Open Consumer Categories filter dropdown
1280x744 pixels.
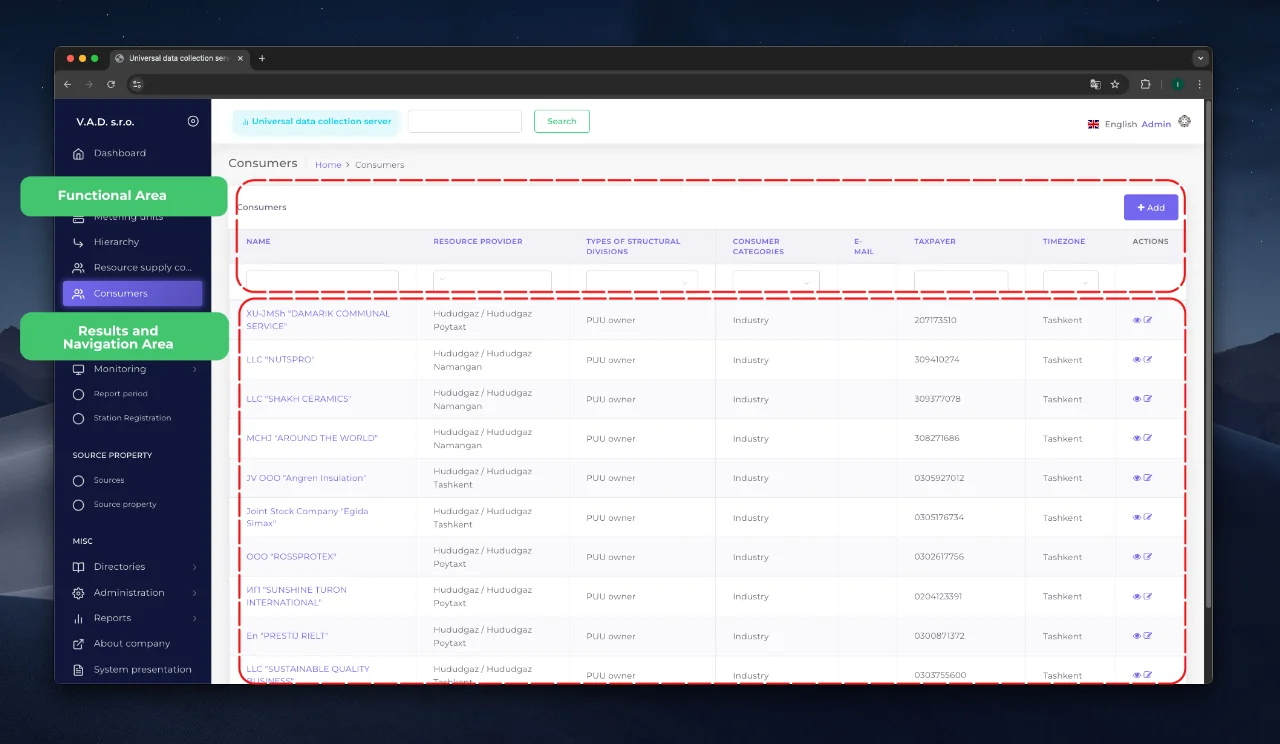(776, 281)
